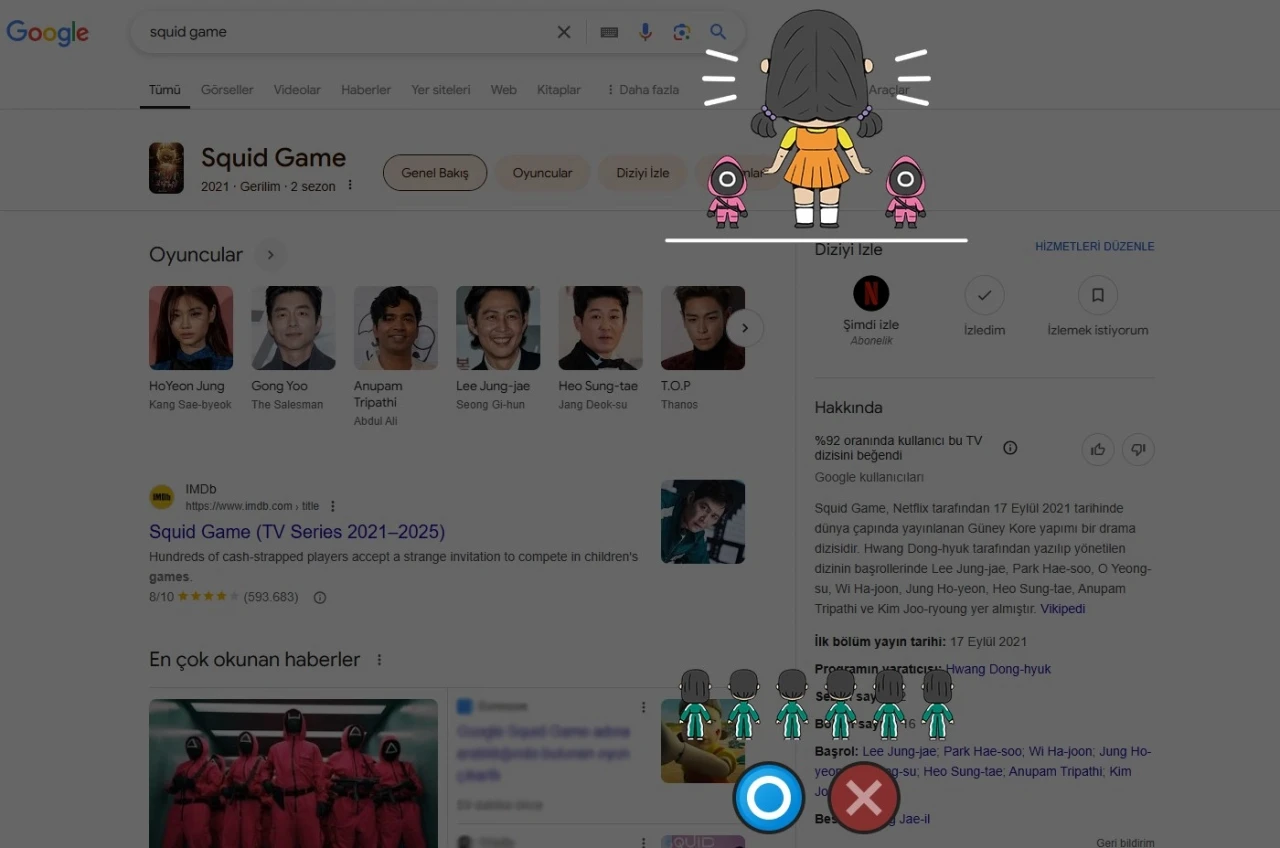Click the right pink guard figure
This screenshot has height=848, width=1280.
pyautogui.click(x=905, y=190)
